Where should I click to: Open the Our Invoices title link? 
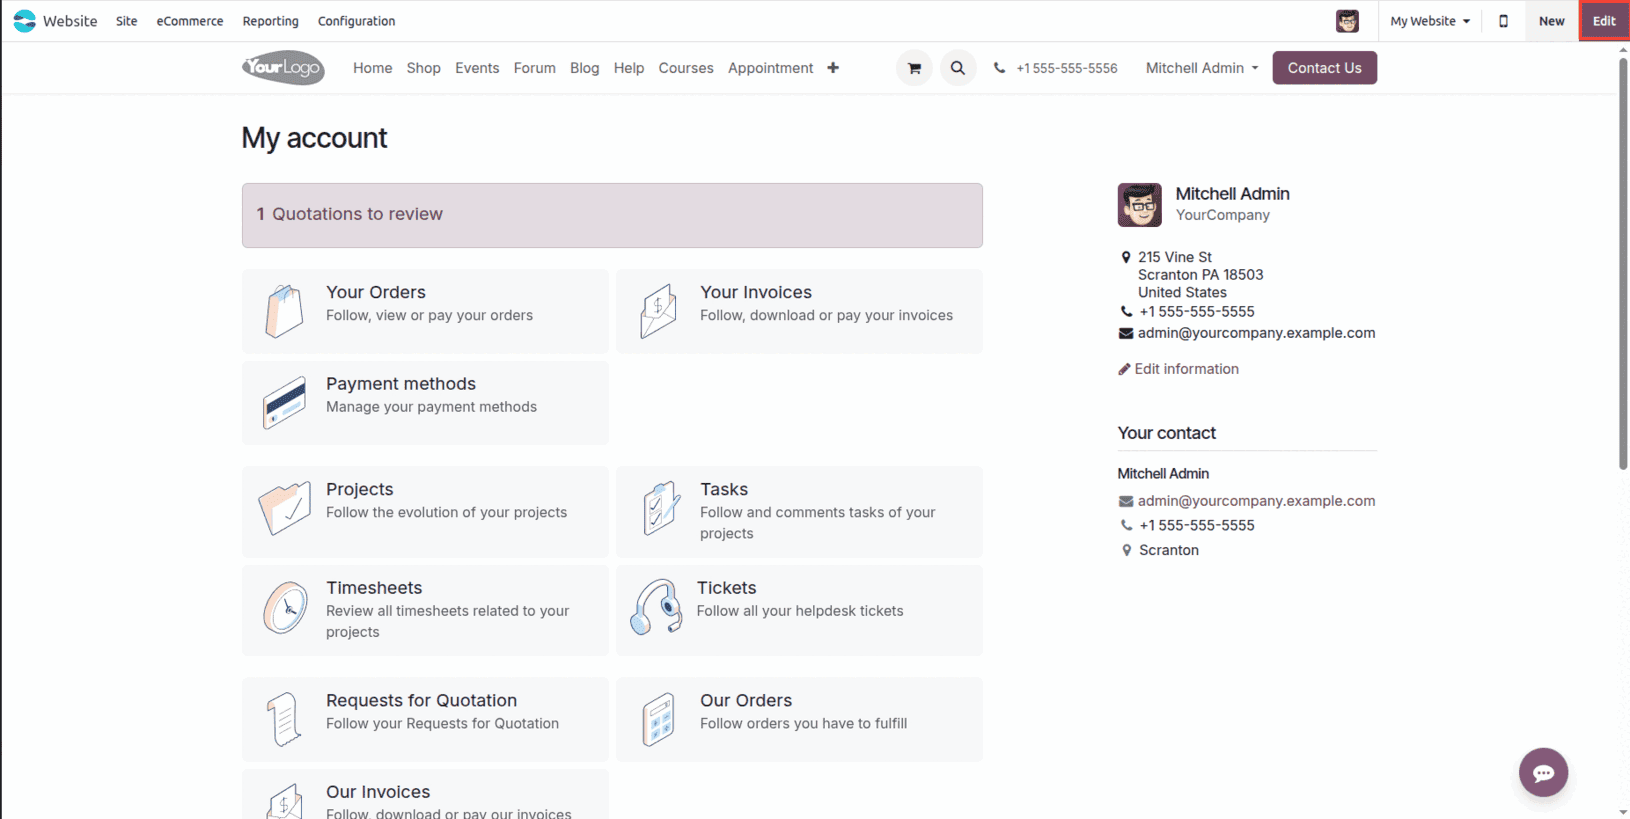(378, 792)
